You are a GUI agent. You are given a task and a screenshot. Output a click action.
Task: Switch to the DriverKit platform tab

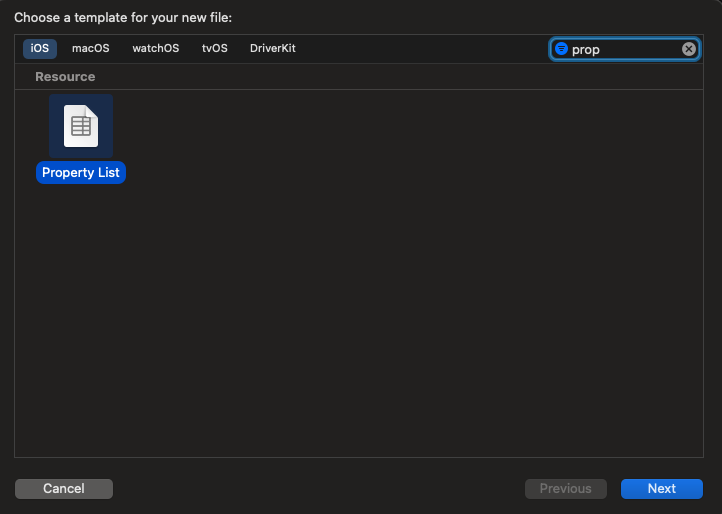[x=273, y=48]
